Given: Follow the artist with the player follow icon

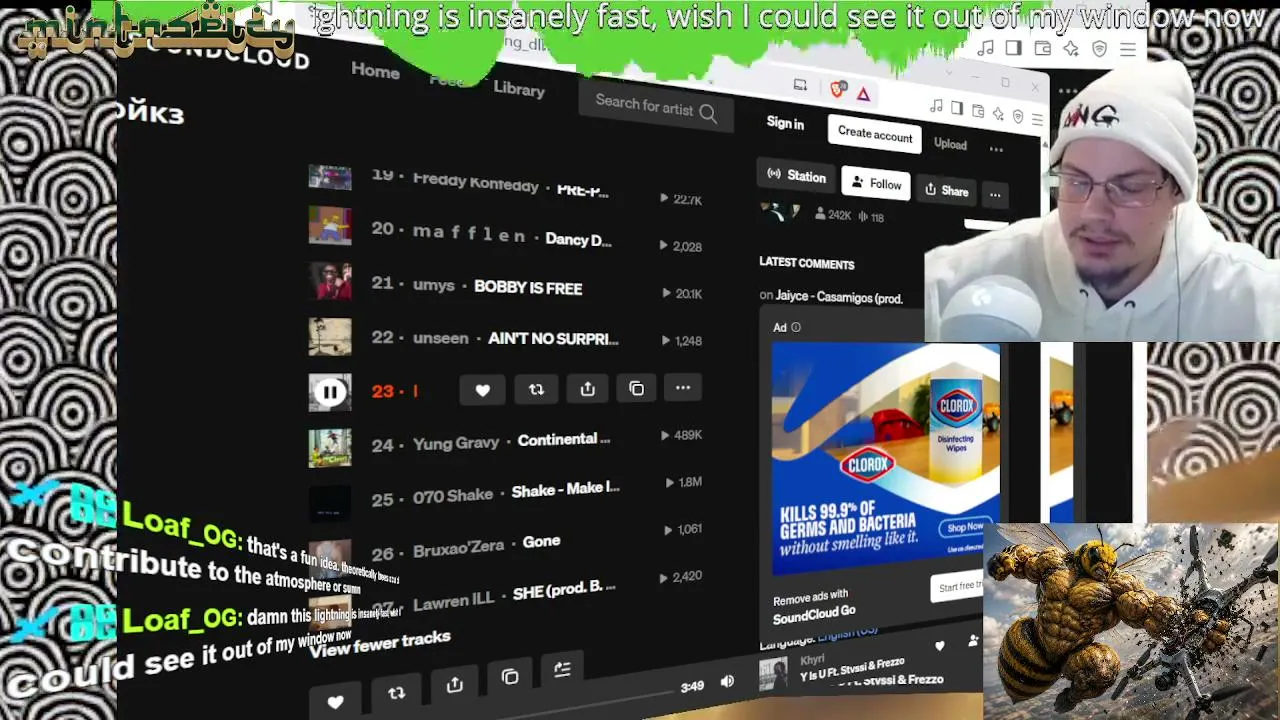Looking at the screenshot, I should 973,640.
